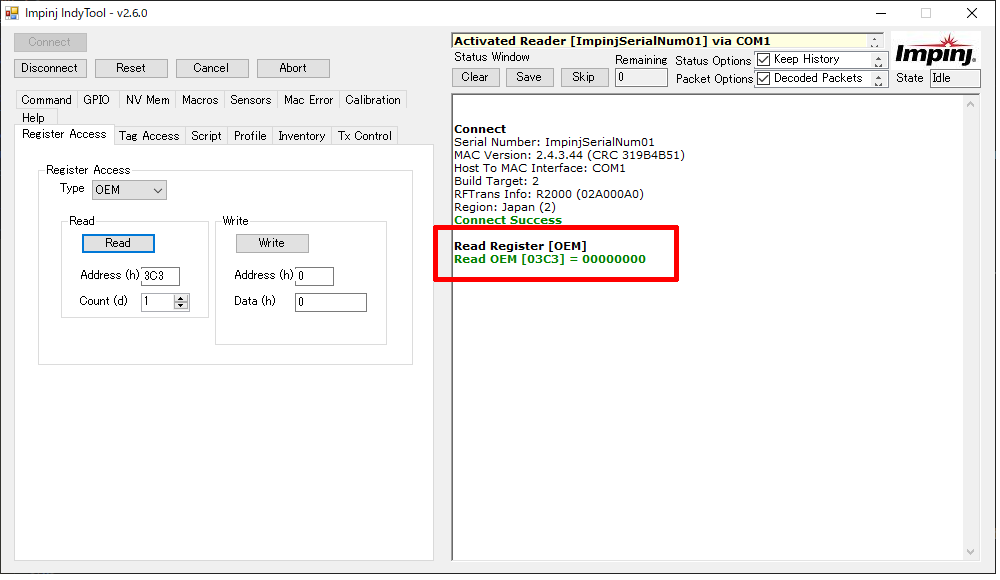Open the Calibration tab
1000x580 pixels.
373,100
